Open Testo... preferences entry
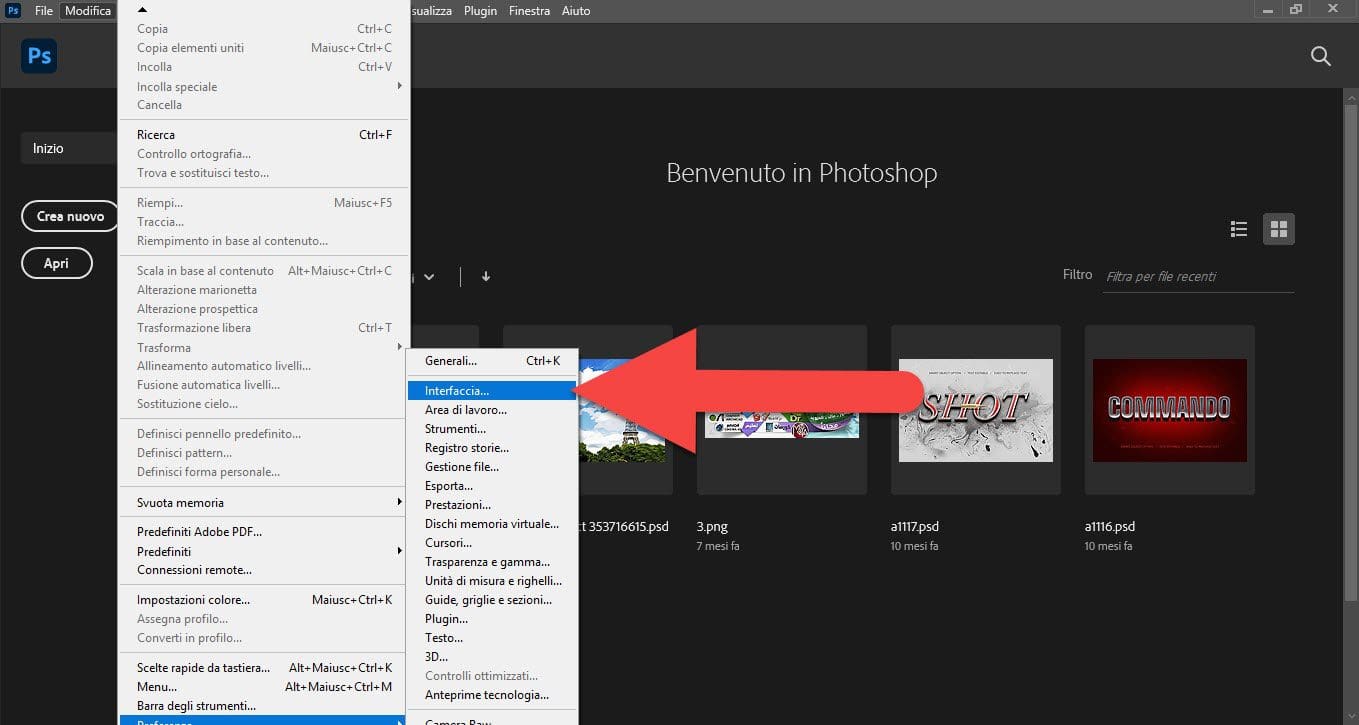 pyautogui.click(x=492, y=638)
